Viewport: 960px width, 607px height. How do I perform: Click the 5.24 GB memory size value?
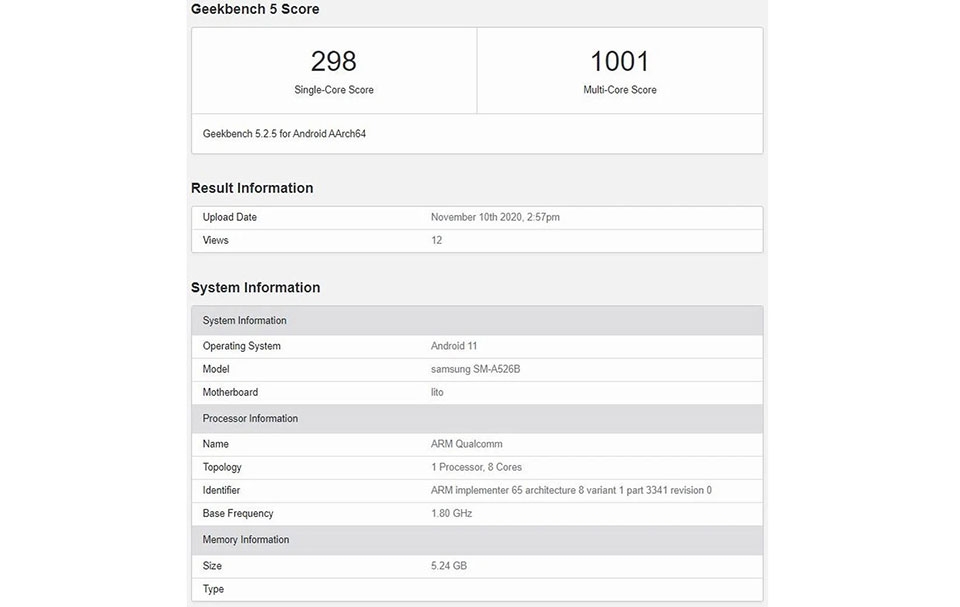point(448,566)
